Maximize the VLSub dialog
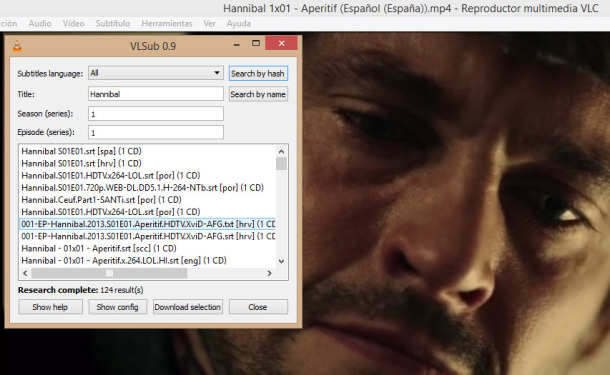 tap(256, 43)
